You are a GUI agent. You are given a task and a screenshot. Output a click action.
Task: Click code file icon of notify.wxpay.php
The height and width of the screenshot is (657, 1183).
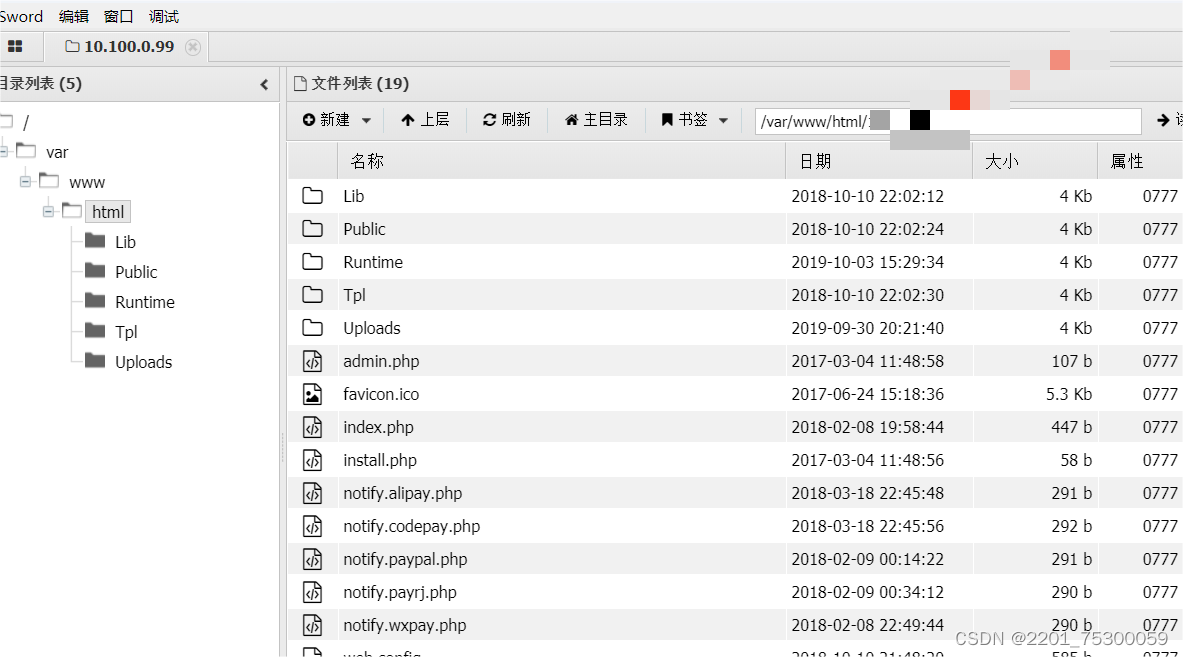pyautogui.click(x=312, y=625)
